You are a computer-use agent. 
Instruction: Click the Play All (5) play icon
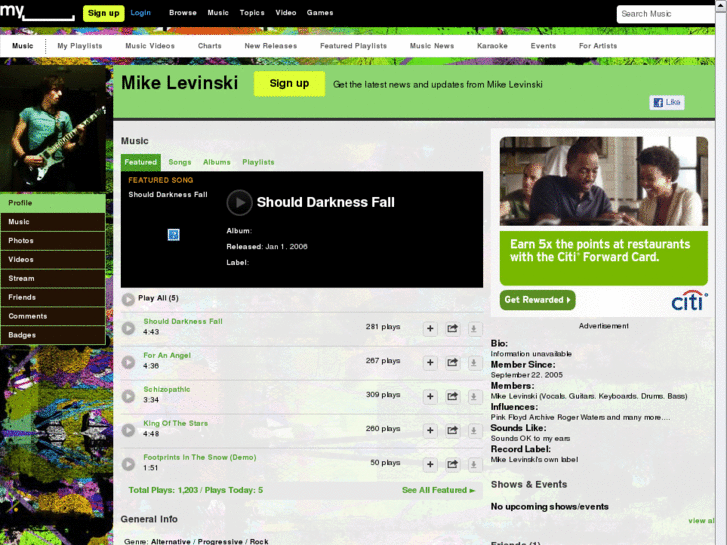(128, 299)
